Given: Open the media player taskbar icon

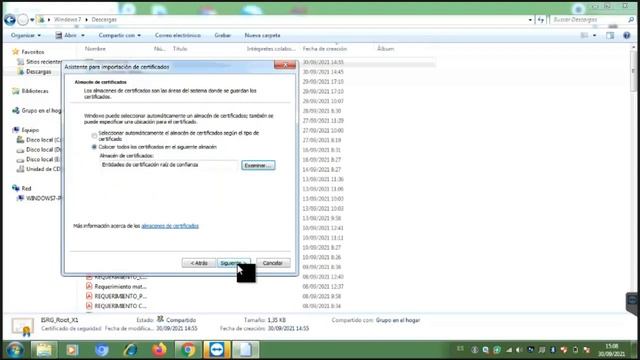Looking at the screenshot, I should [72, 350].
